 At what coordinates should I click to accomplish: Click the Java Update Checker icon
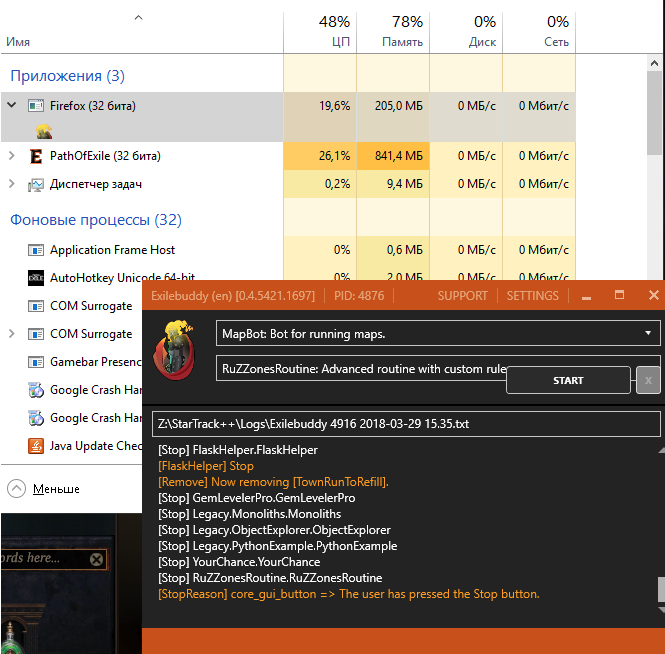pyautogui.click(x=36, y=446)
